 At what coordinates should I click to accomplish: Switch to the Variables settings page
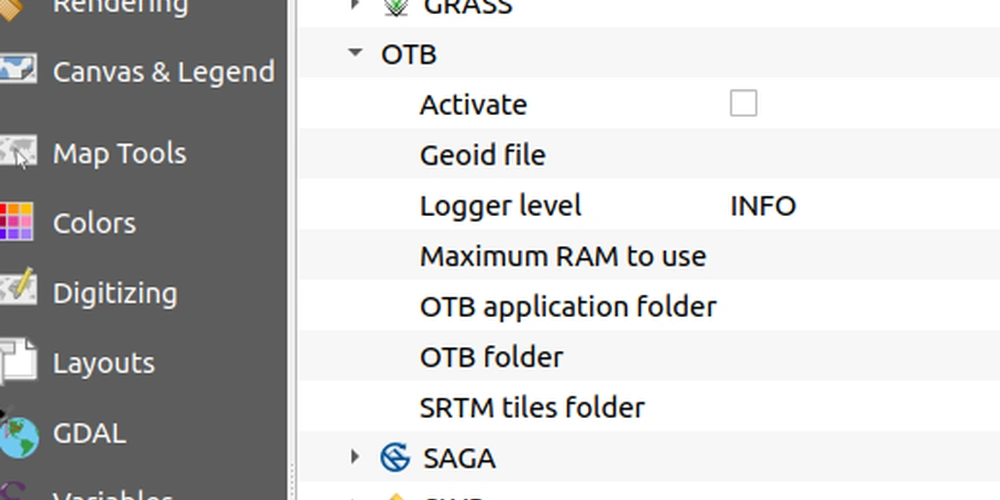[x=112, y=494]
